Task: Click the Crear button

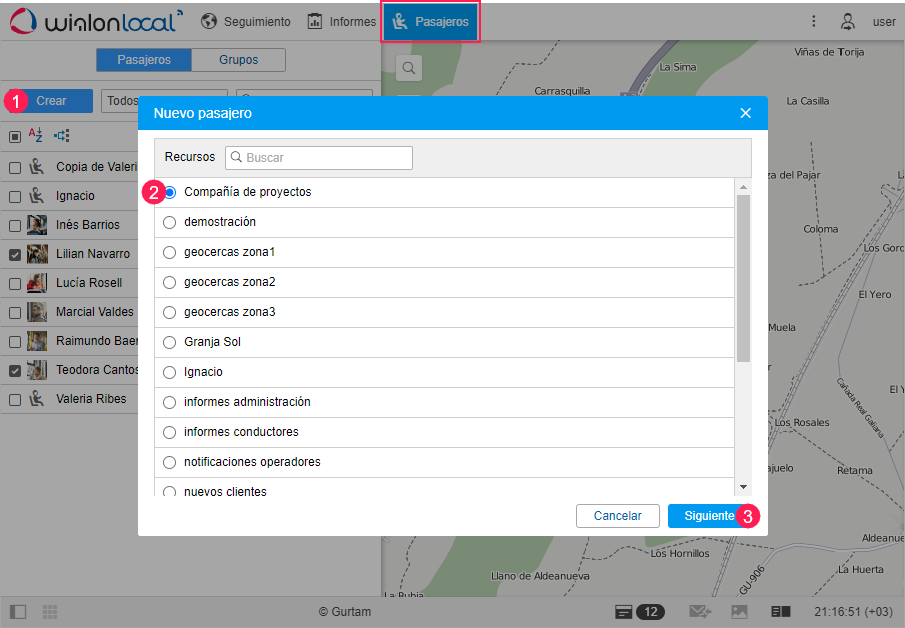Action: tap(51, 100)
